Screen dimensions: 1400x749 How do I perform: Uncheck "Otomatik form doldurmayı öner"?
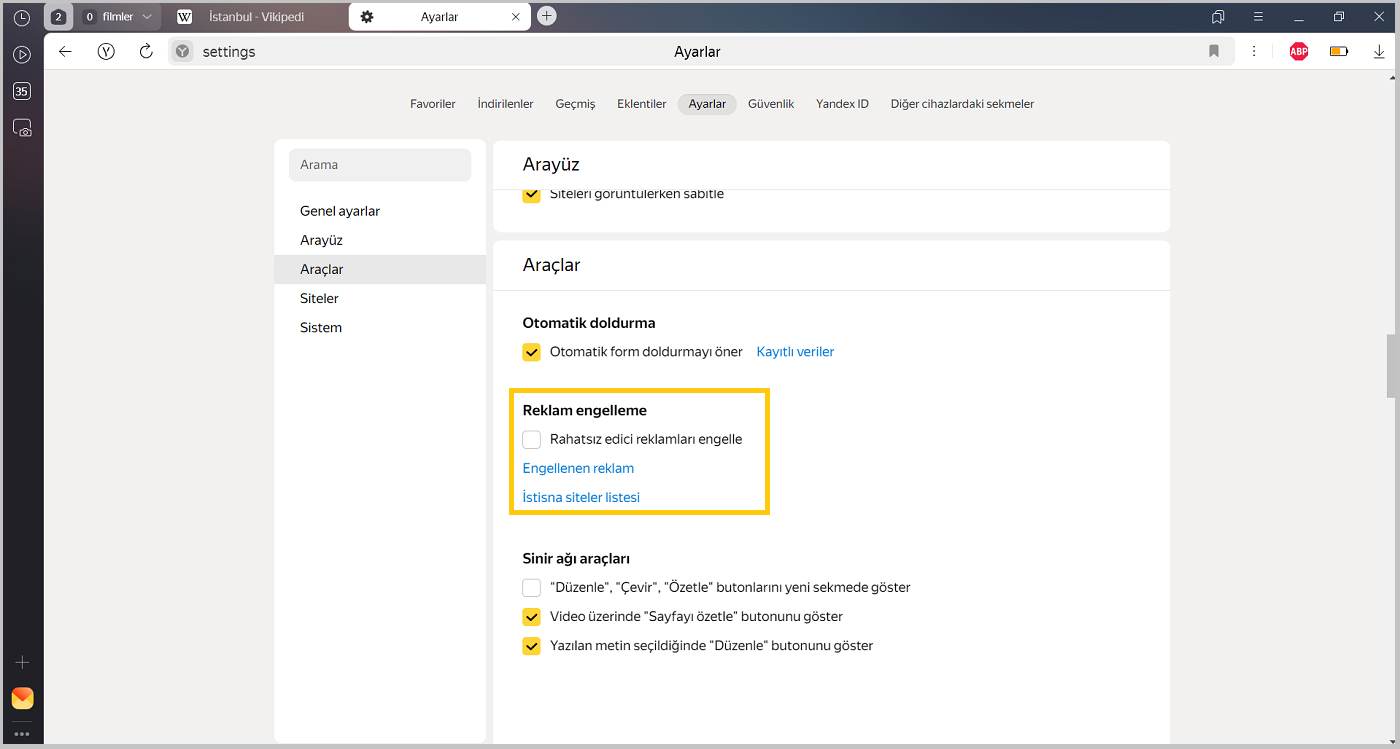[532, 352]
